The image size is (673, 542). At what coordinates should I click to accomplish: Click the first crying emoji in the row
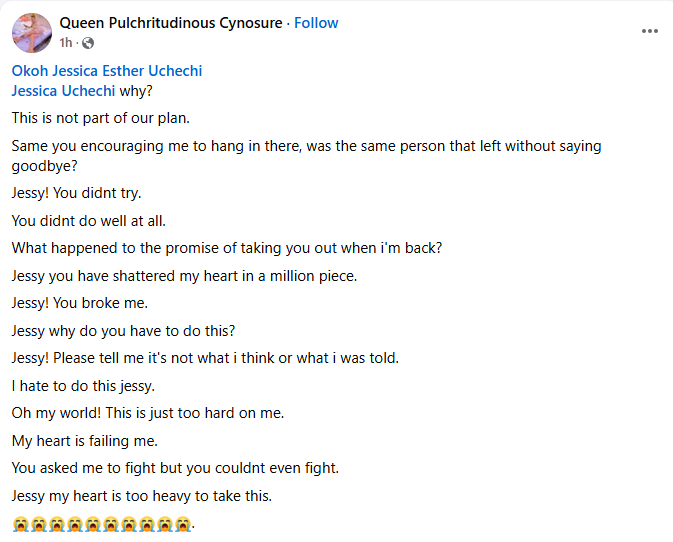tap(20, 524)
